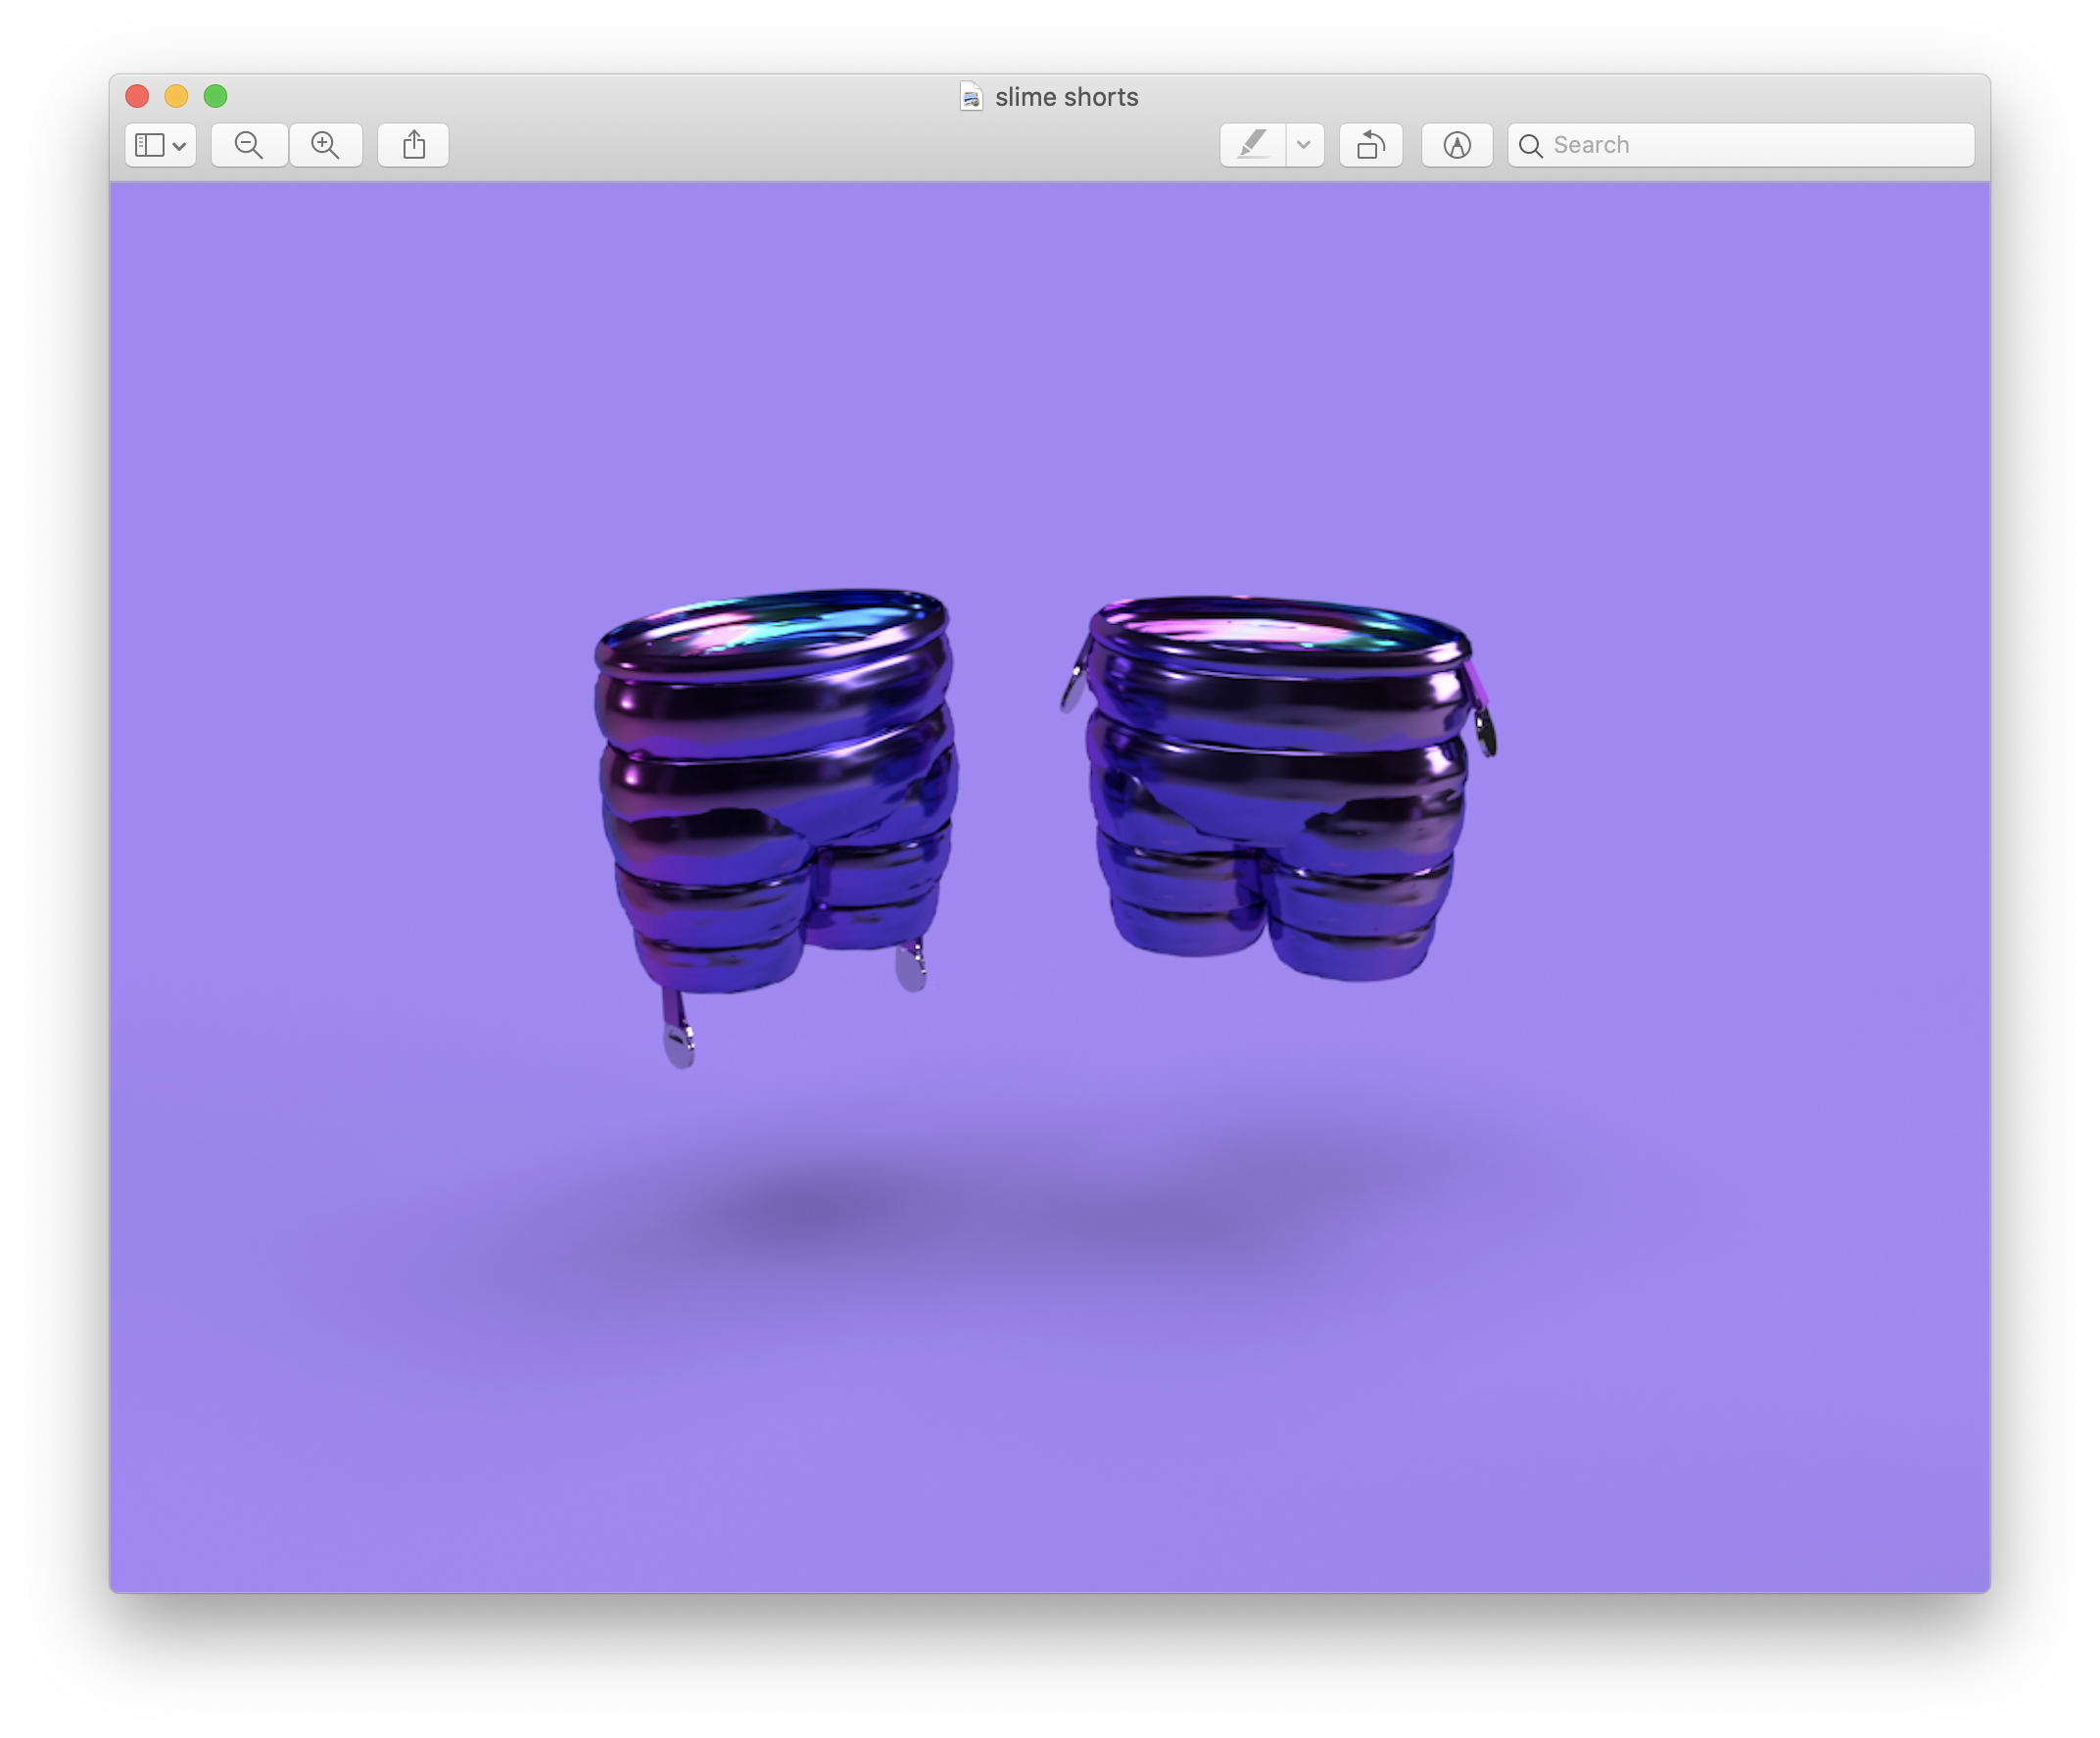Expand the highlight color dropdown arrow
The height and width of the screenshot is (1738, 2100).
coord(1304,145)
